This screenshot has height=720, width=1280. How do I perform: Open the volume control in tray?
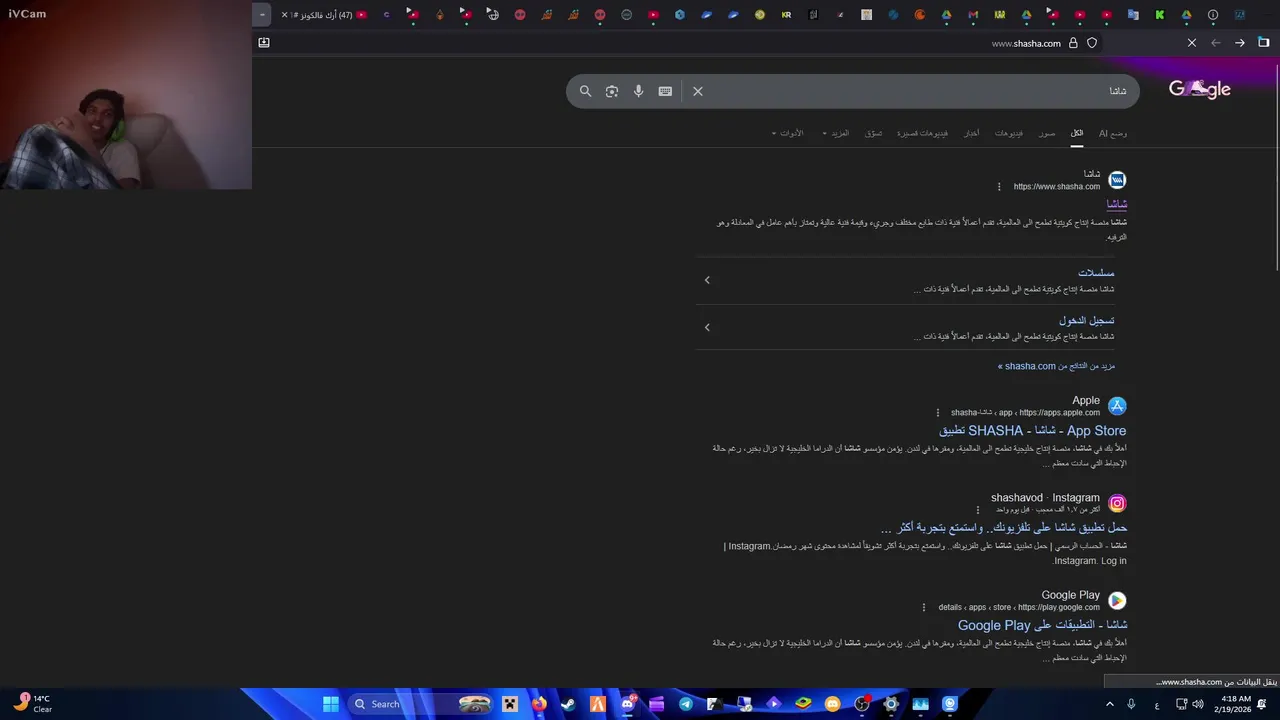pyautogui.click(x=1198, y=704)
